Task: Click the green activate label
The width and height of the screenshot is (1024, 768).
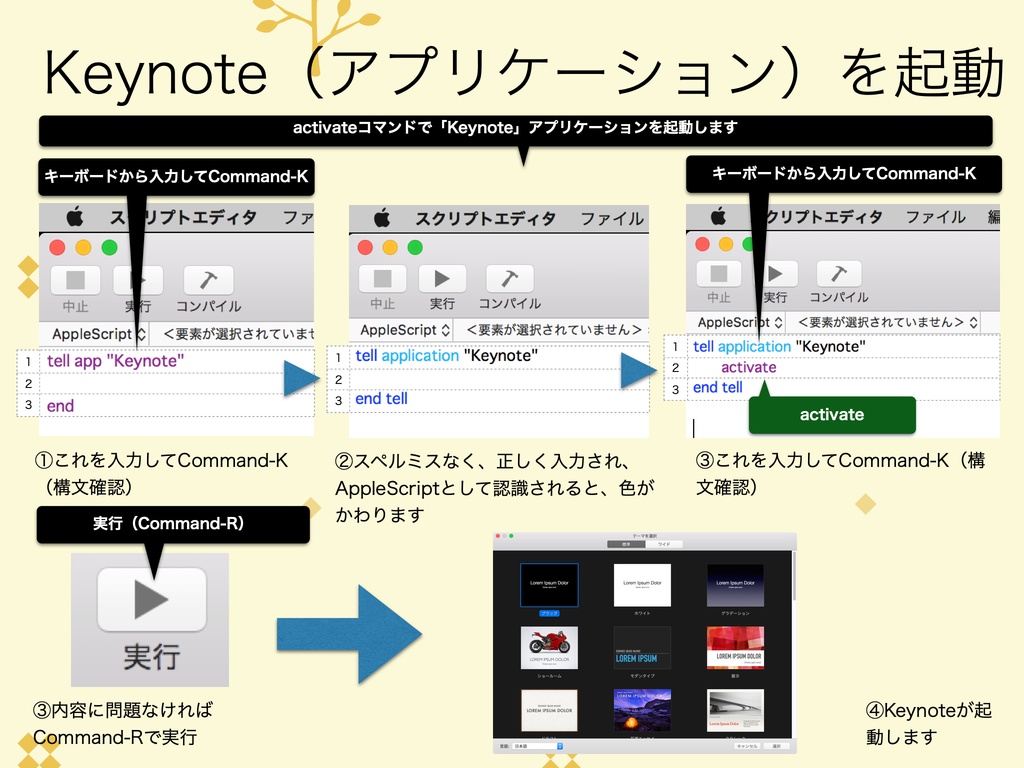Action: pyautogui.click(x=832, y=413)
